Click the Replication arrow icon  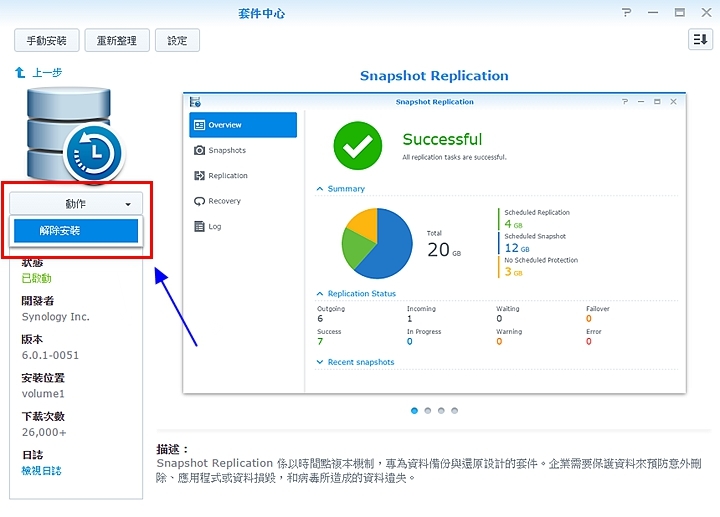pos(199,175)
